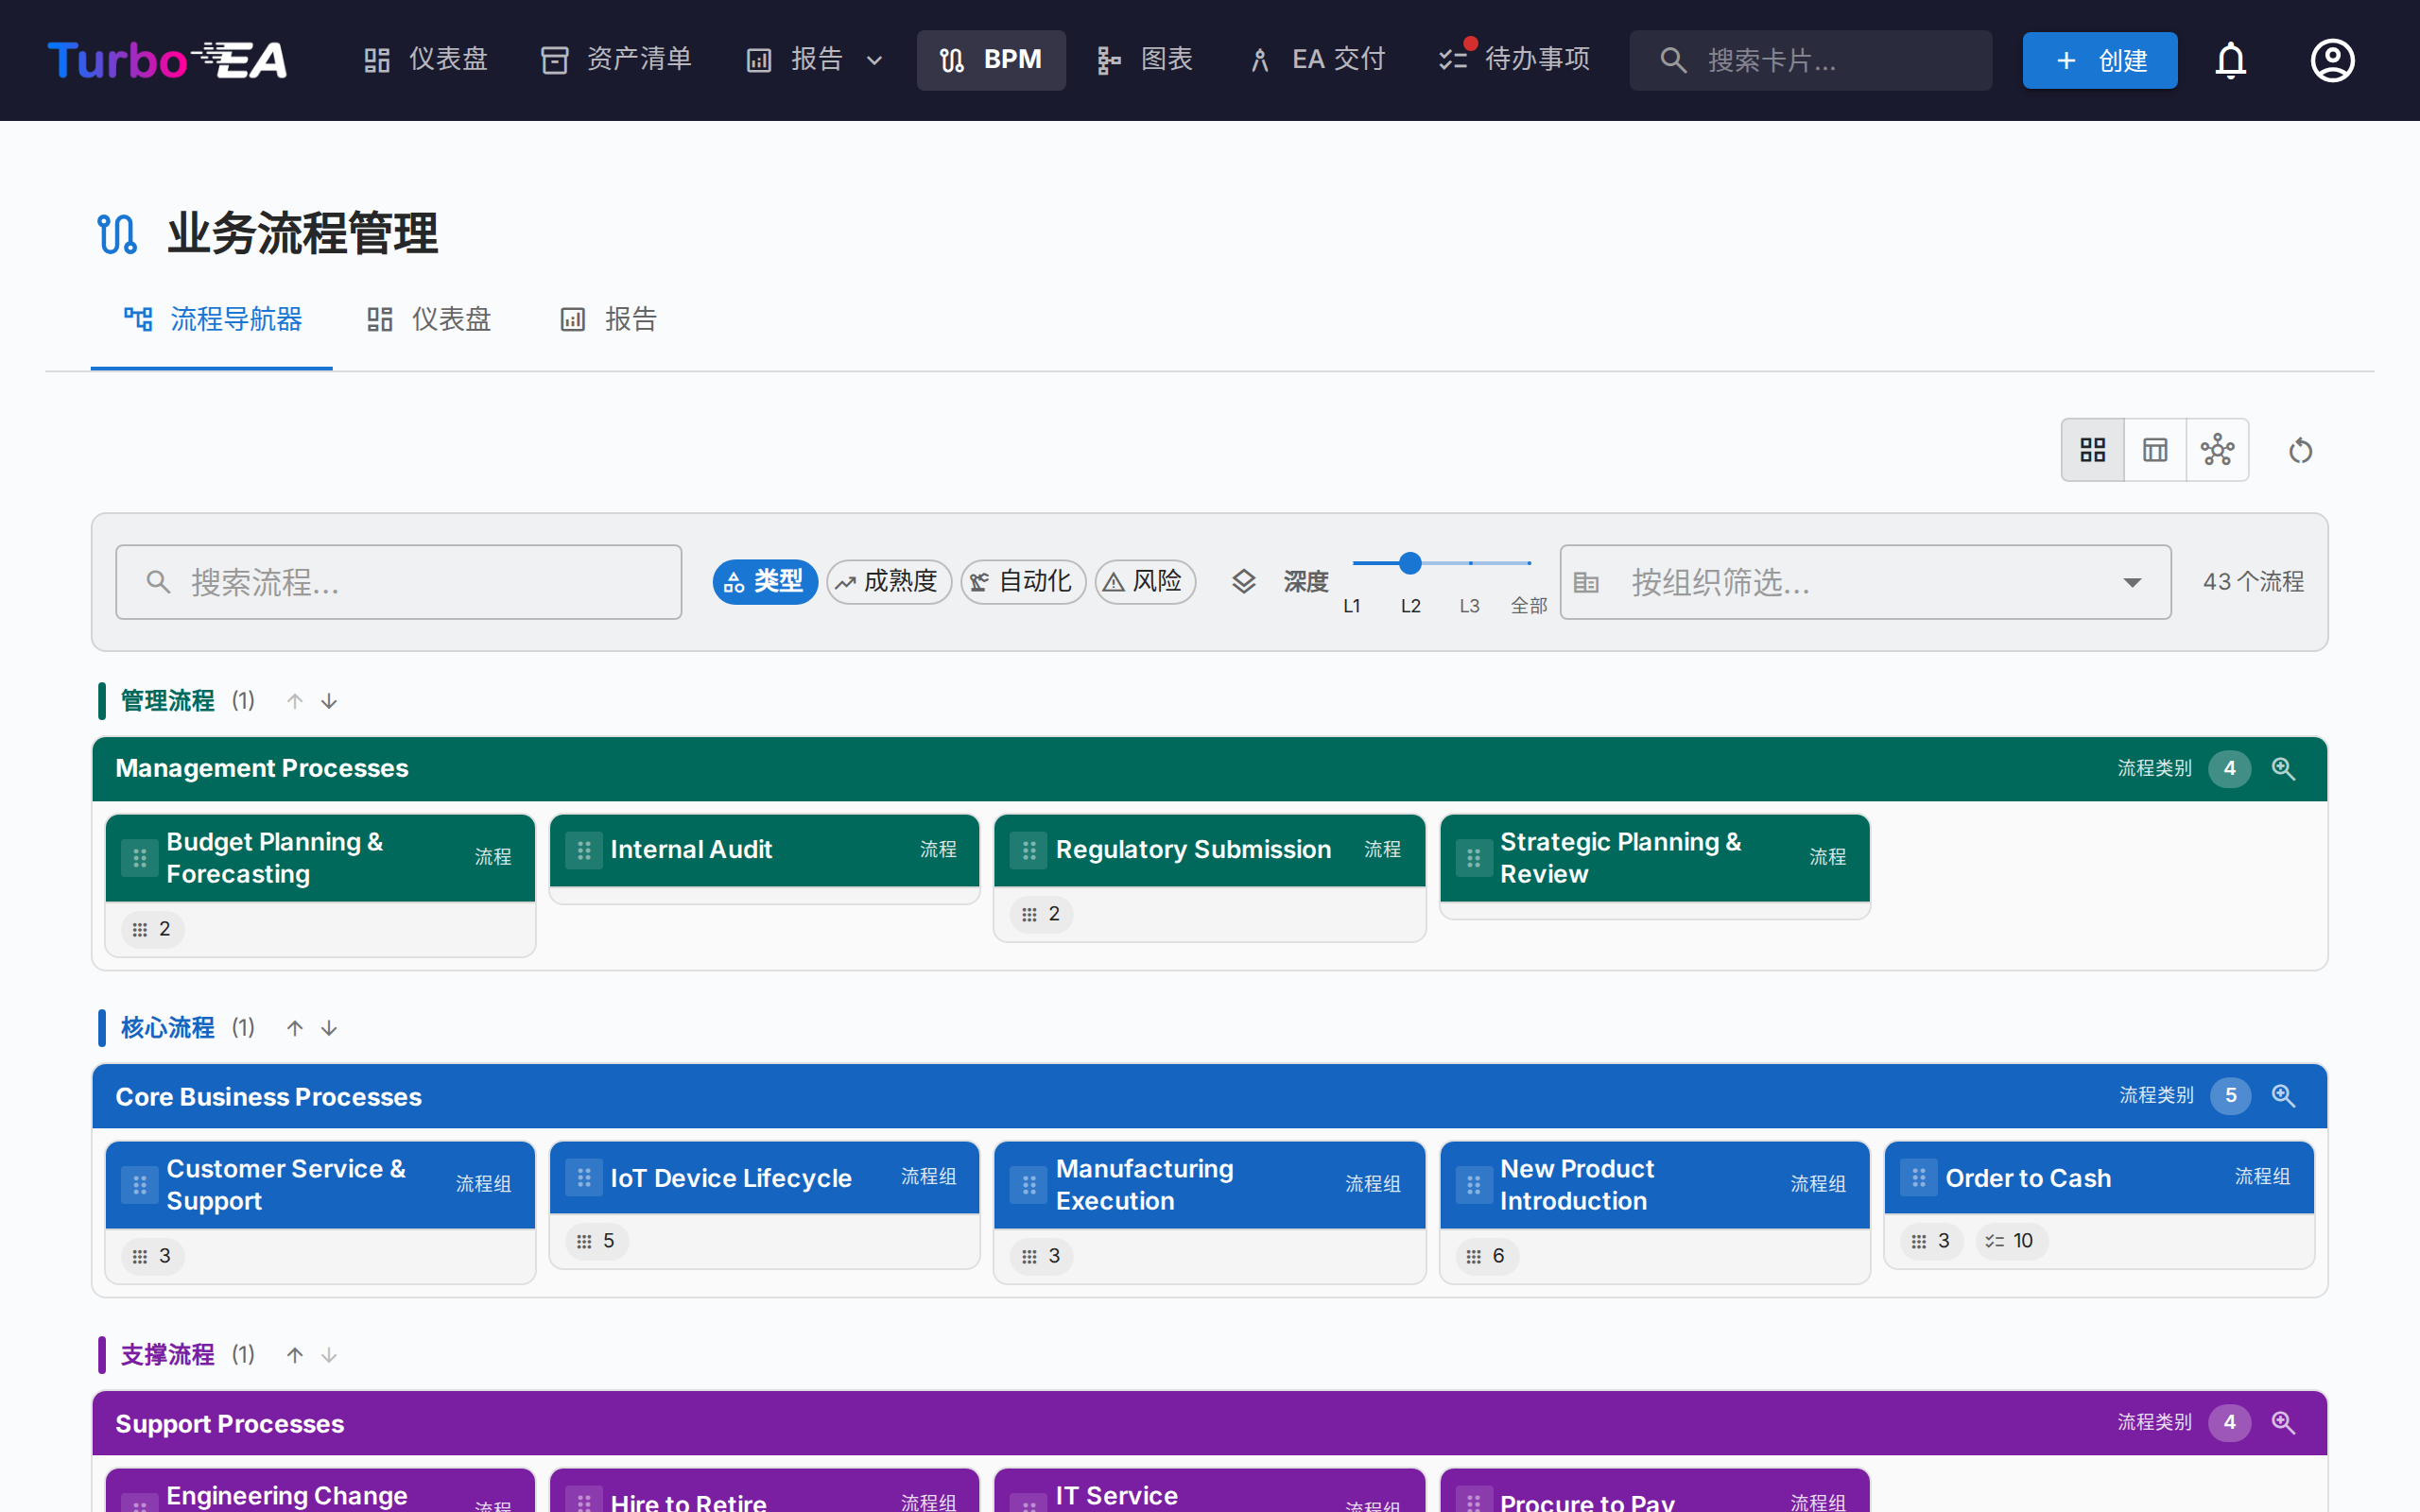Set depth slider to L3
This screenshot has height=1512, width=2420.
[x=1469, y=563]
